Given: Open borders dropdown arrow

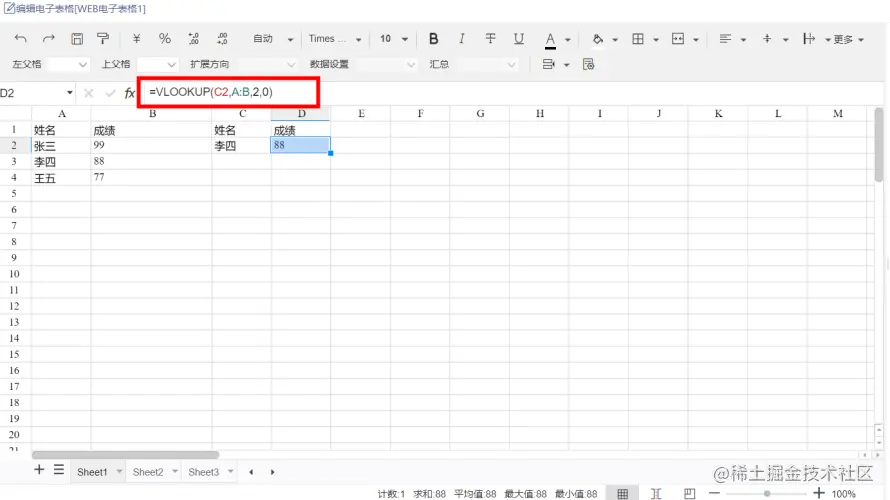Looking at the screenshot, I should [656, 40].
